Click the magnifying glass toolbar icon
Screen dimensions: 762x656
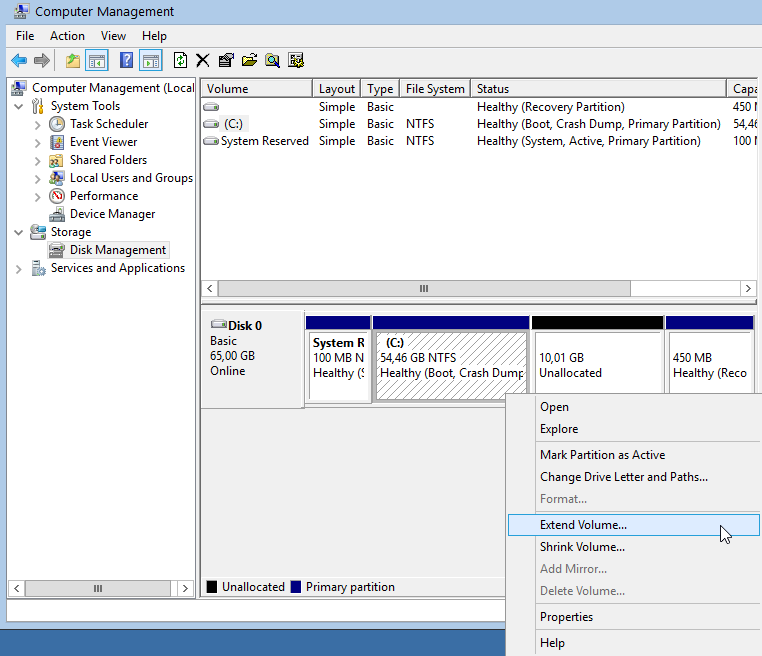click(x=272, y=60)
